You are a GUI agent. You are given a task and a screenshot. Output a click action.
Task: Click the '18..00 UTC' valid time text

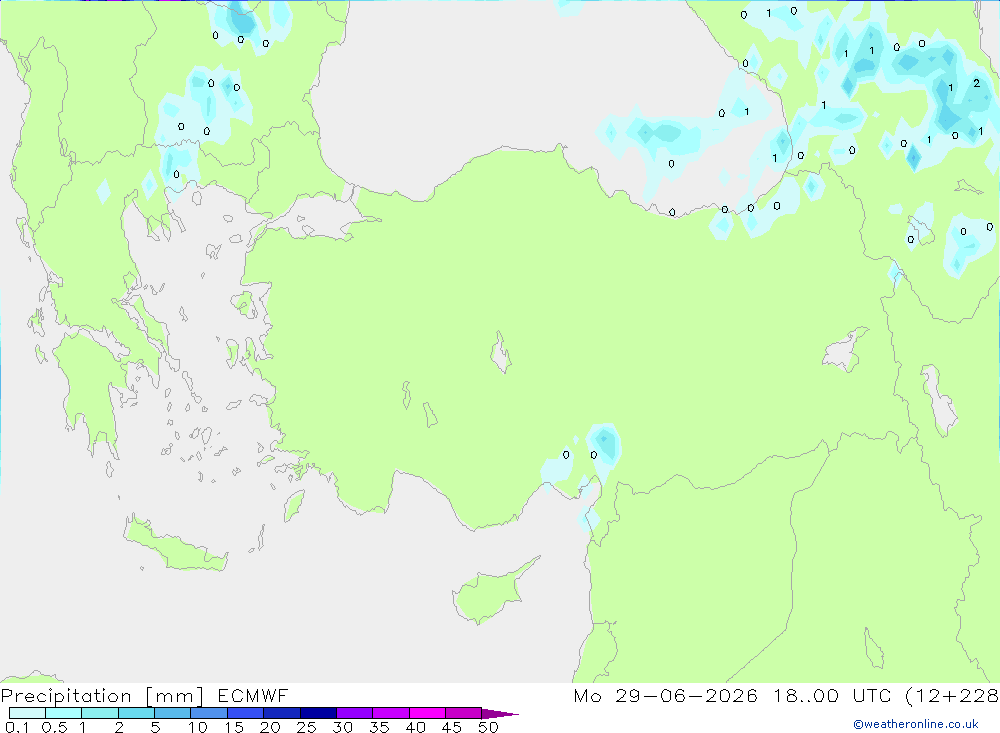(x=832, y=695)
